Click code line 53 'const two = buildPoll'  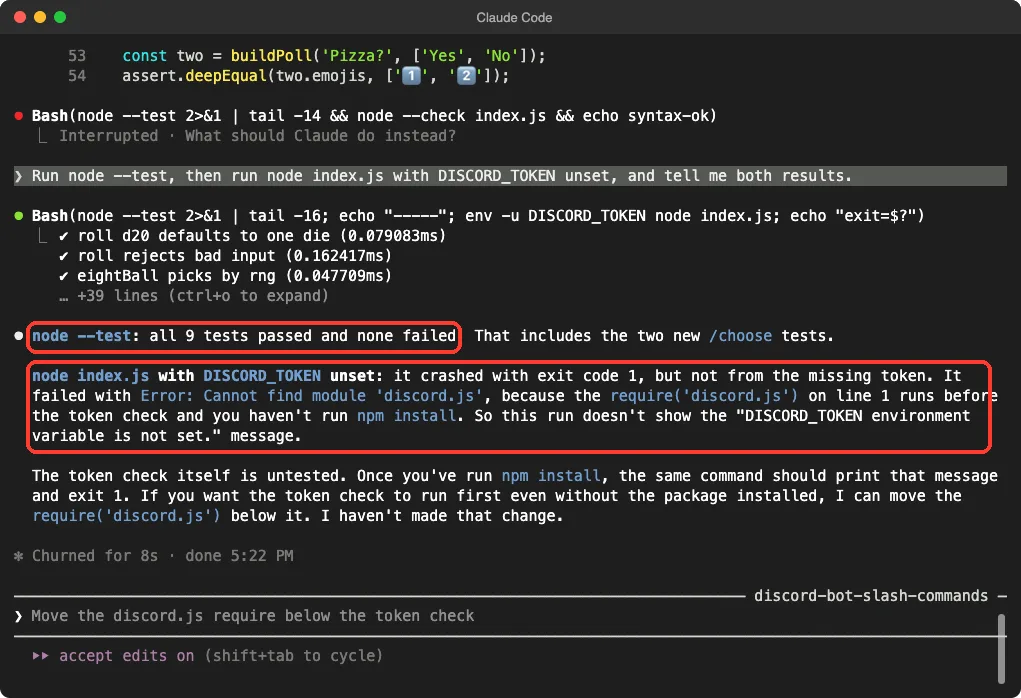(333, 56)
